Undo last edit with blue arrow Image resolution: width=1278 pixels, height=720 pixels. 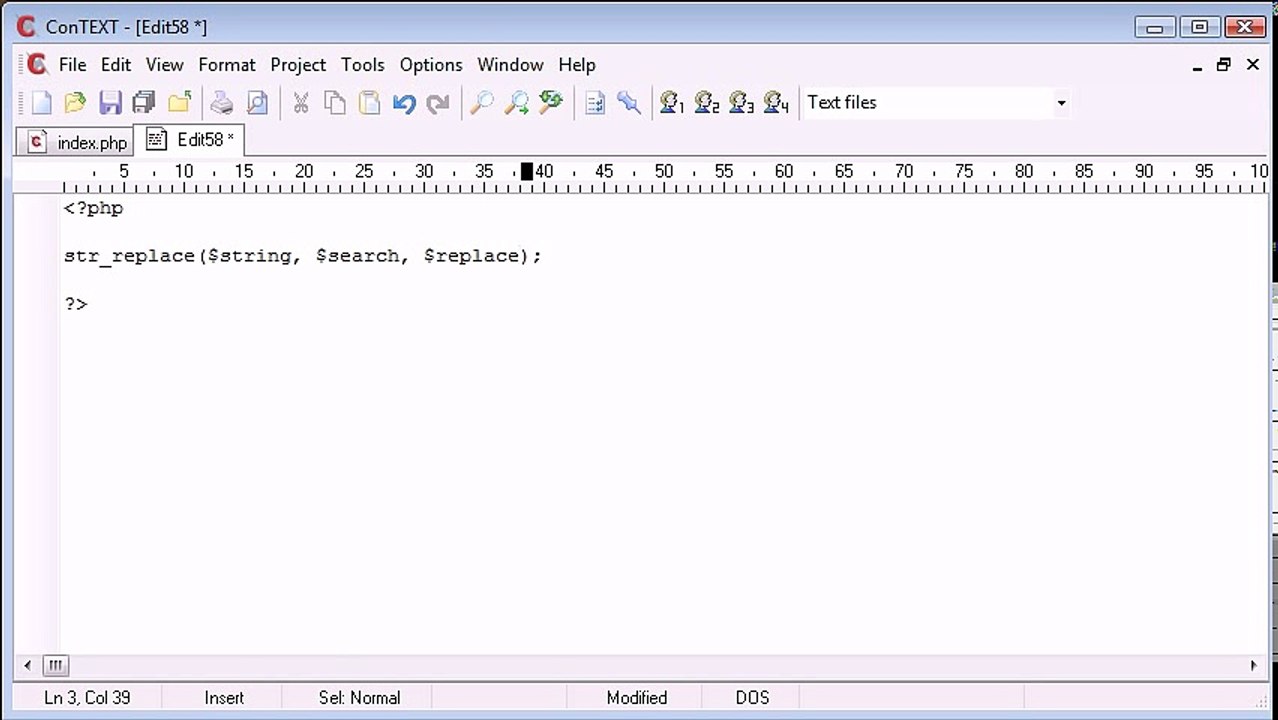pos(404,102)
